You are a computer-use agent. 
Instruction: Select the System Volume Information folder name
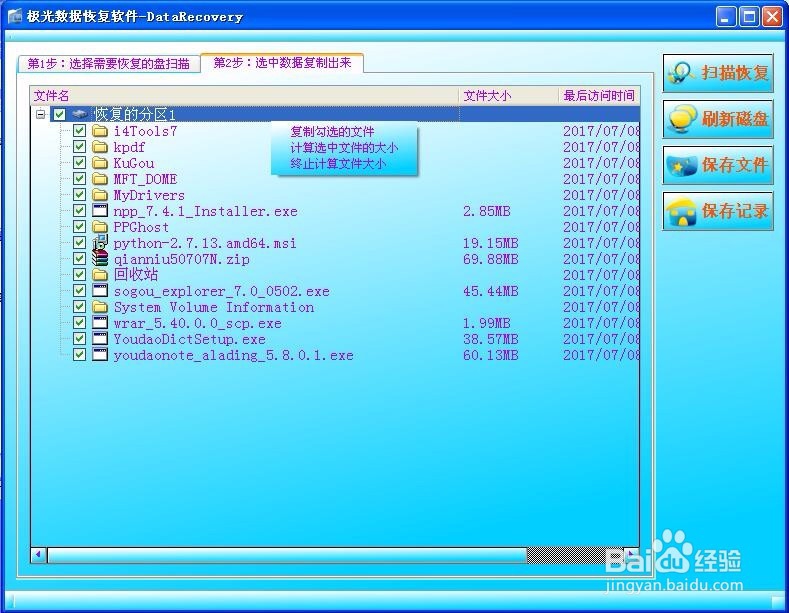point(214,307)
